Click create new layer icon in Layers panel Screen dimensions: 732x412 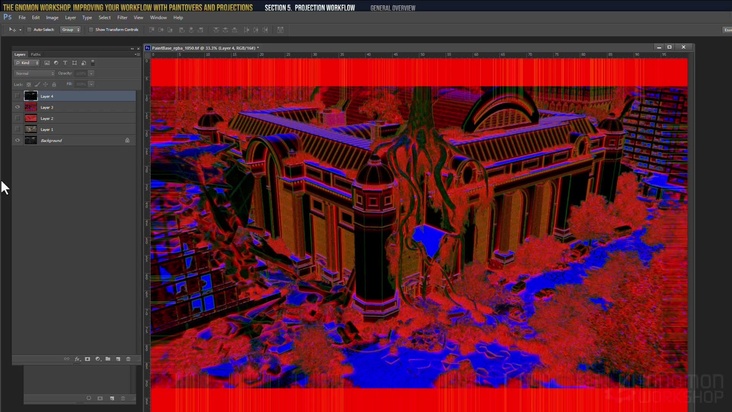pos(118,359)
